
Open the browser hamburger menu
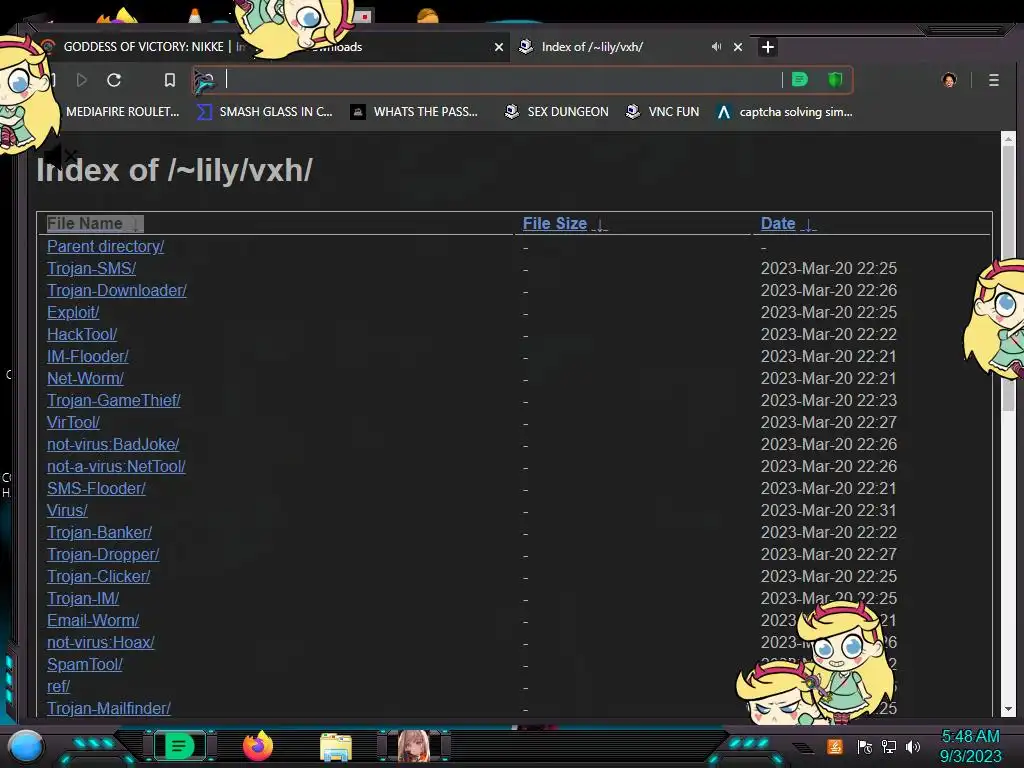[x=993, y=80]
